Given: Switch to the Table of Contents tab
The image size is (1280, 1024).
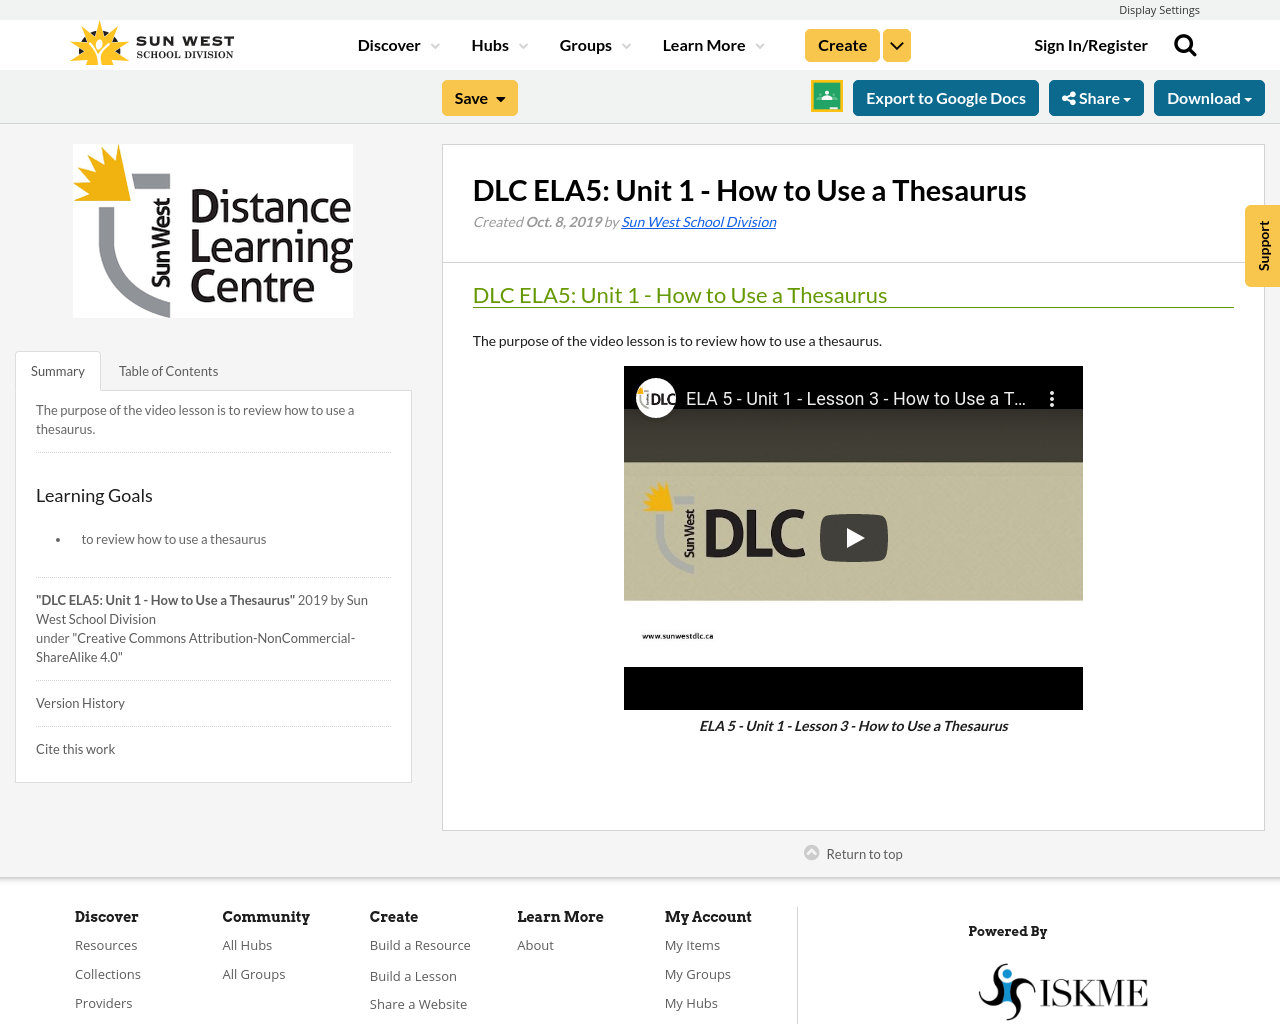Looking at the screenshot, I should [x=168, y=370].
